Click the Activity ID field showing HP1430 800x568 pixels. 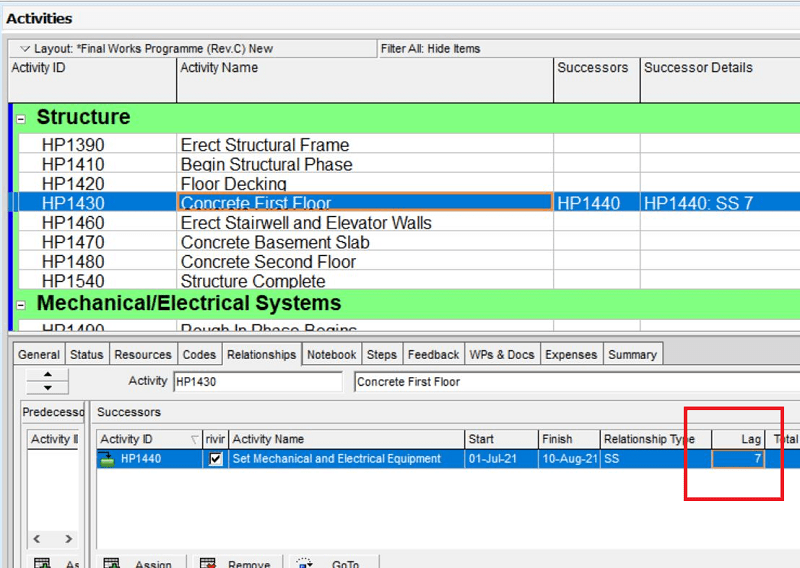coord(258,382)
